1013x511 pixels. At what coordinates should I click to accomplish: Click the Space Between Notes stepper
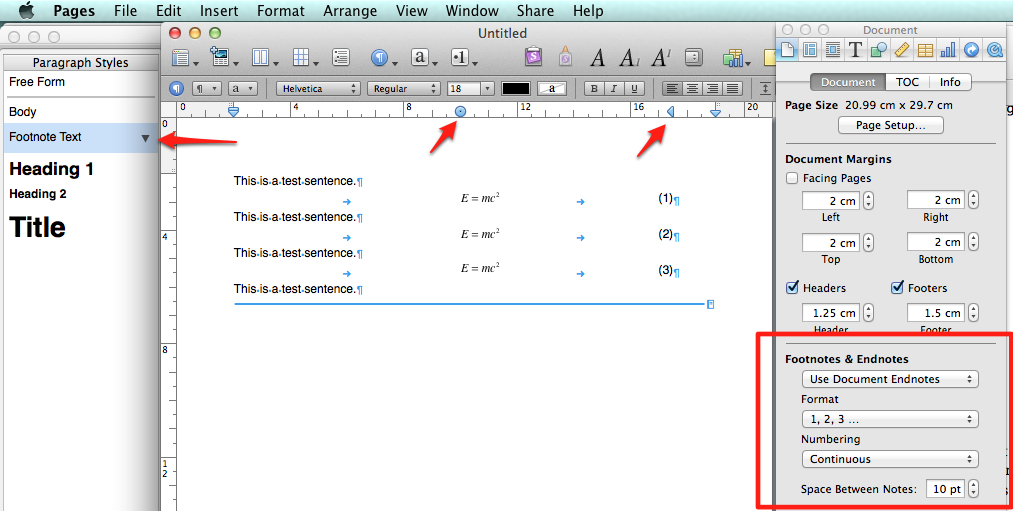(974, 489)
